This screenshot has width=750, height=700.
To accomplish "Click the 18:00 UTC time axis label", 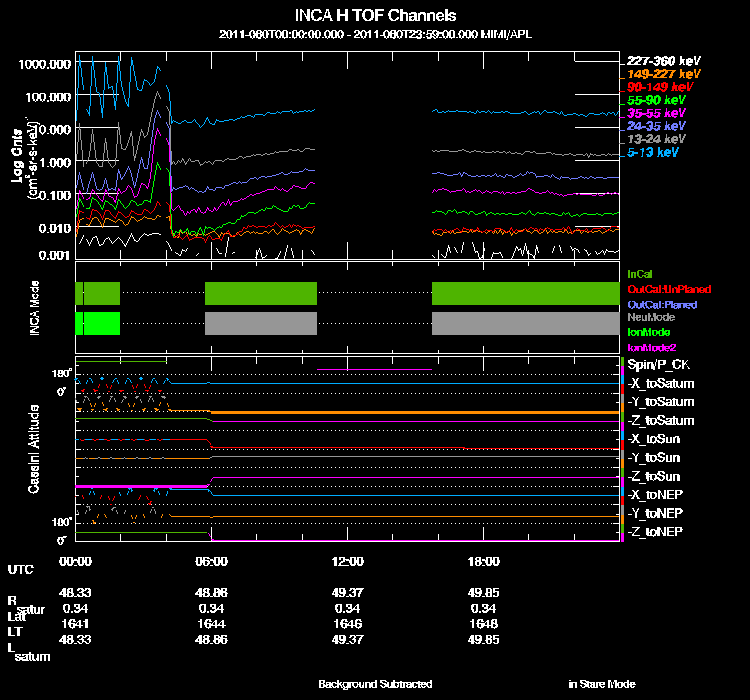I will pyautogui.click(x=484, y=561).
